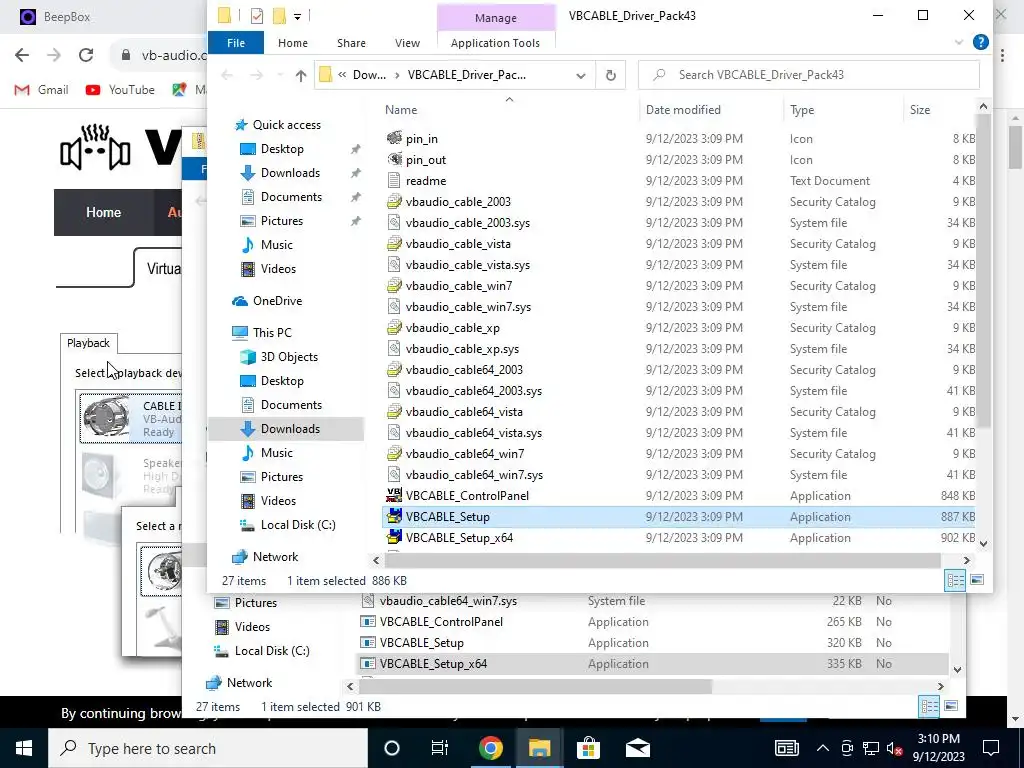The width and height of the screenshot is (1024, 768).
Task: Click the Home menu on VB-Audio webpage
Action: click(103, 213)
